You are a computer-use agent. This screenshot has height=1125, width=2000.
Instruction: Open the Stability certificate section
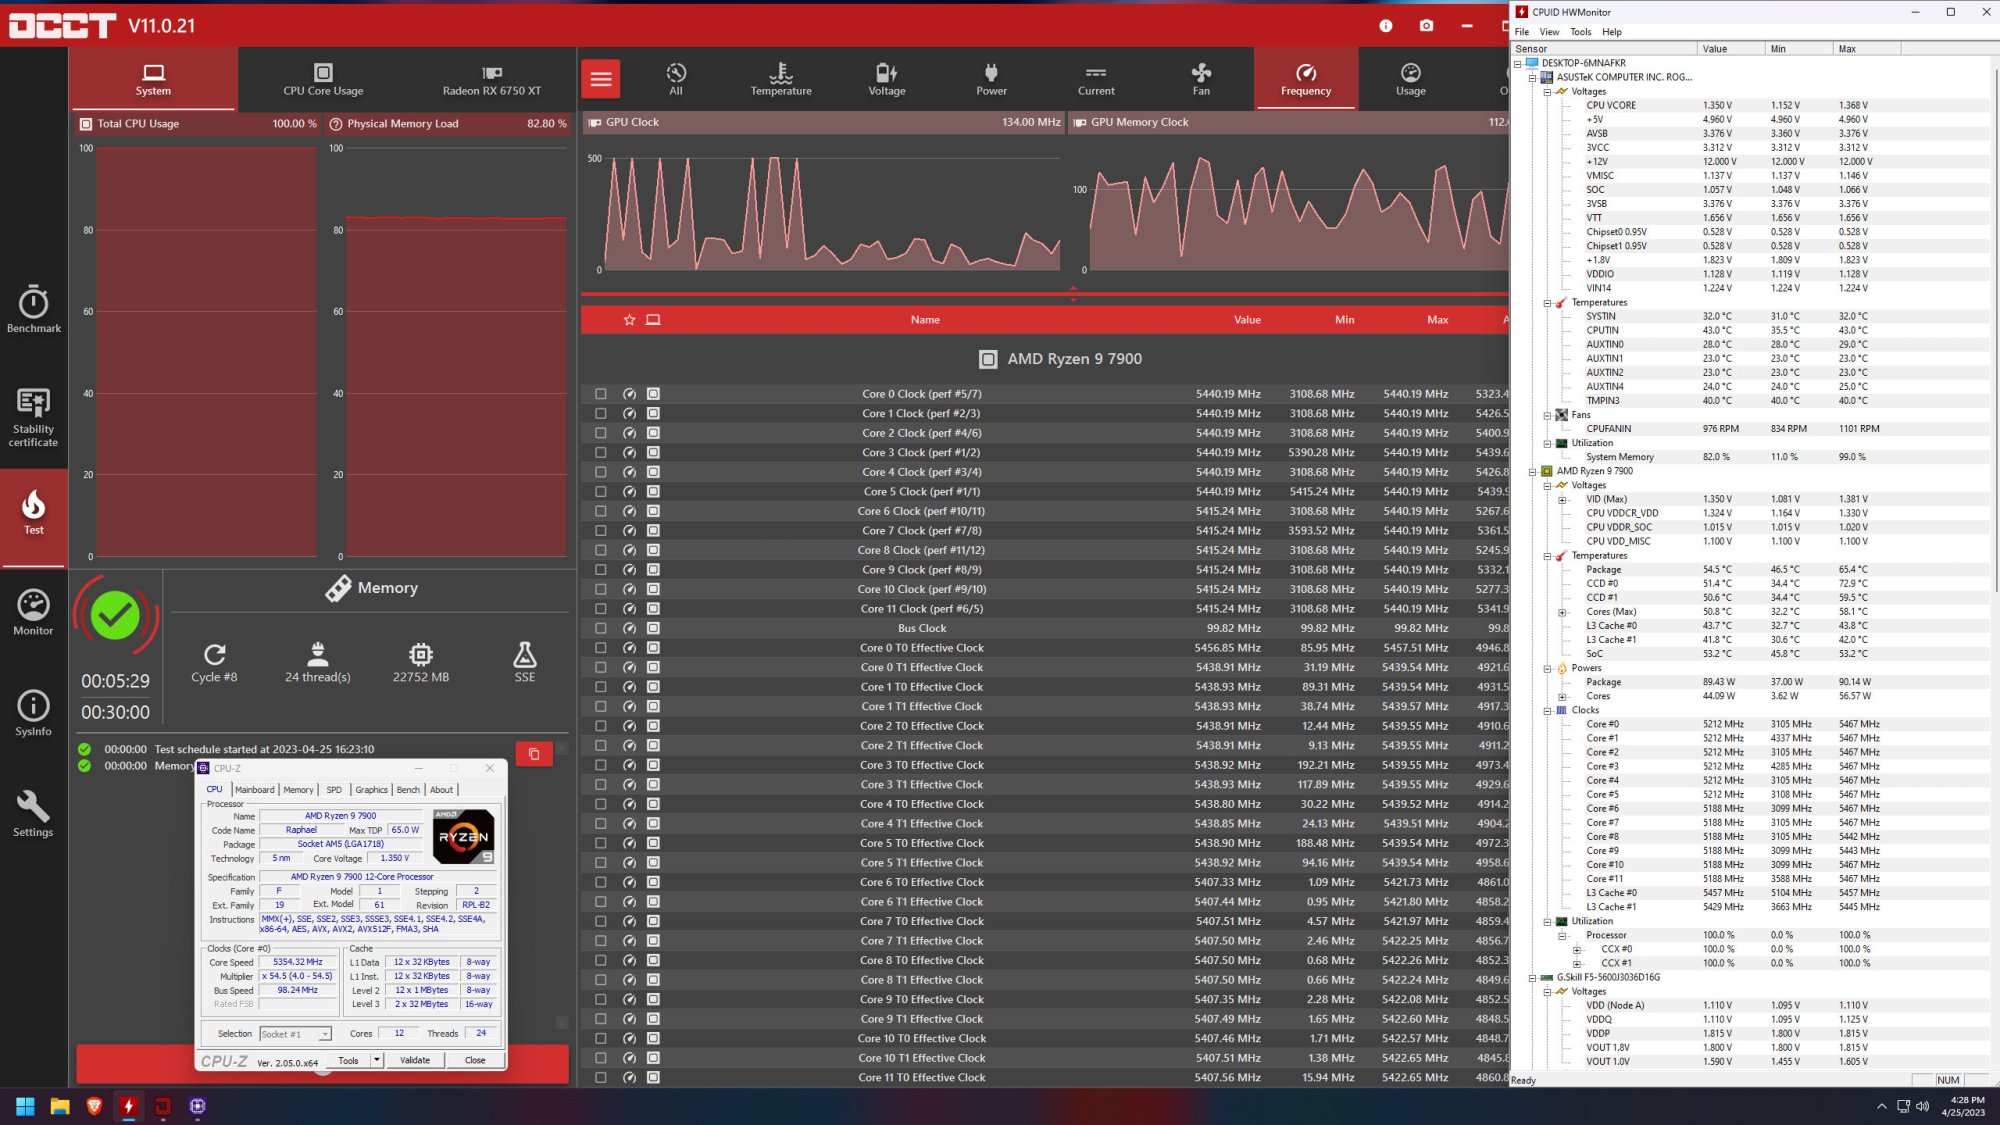(x=34, y=417)
